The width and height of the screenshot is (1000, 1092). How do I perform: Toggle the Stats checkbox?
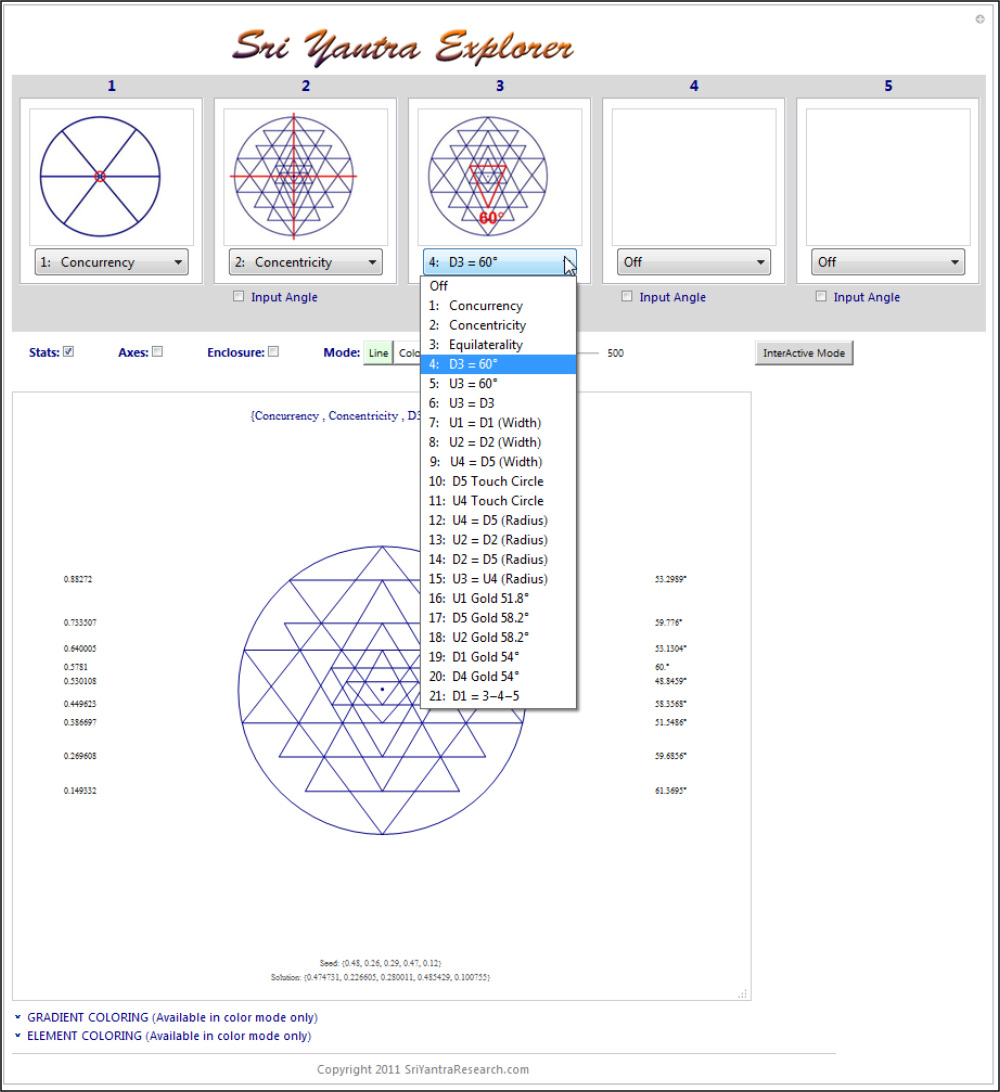[x=69, y=352]
